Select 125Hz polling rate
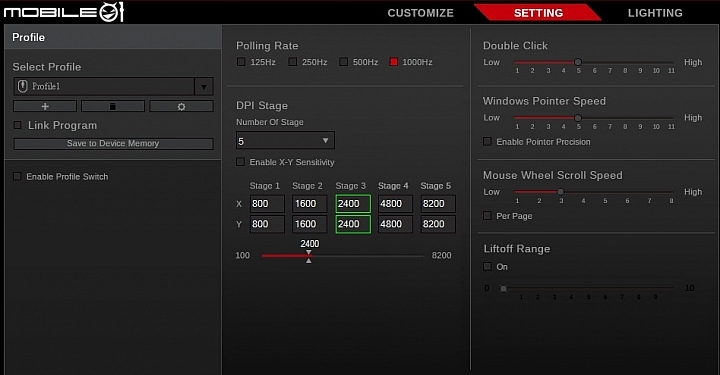 (241, 62)
